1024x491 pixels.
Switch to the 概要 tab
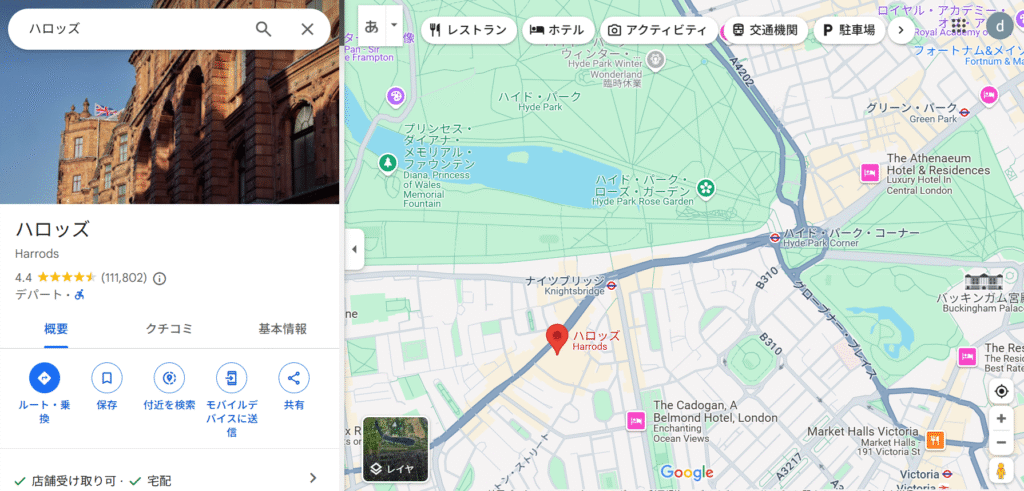(56, 329)
